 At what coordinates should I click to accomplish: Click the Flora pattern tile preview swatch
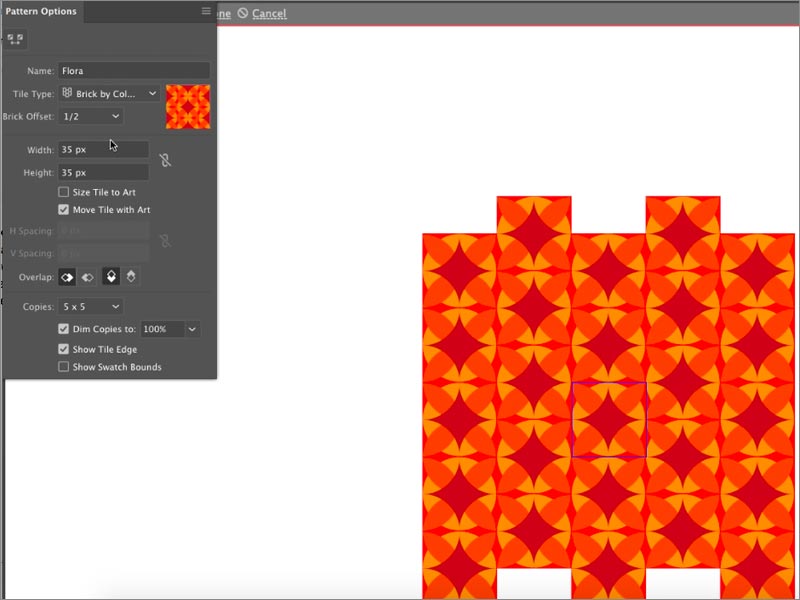[x=188, y=106]
